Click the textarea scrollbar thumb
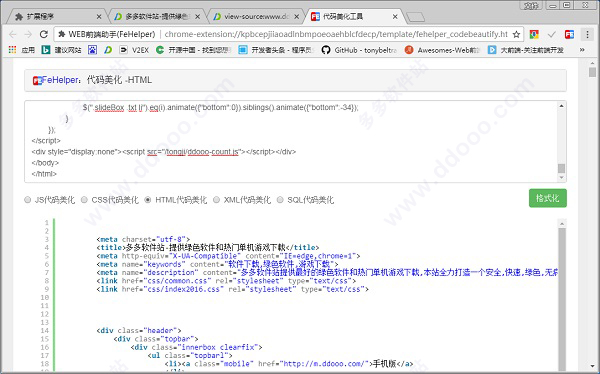The image size is (600, 374). 561,168
